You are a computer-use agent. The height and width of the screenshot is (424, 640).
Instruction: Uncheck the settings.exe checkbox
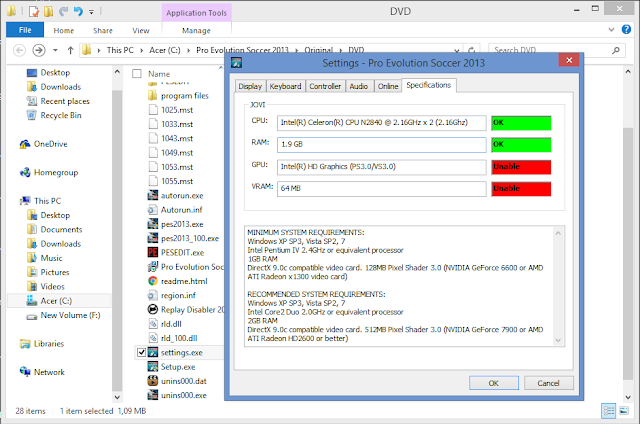tap(142, 352)
